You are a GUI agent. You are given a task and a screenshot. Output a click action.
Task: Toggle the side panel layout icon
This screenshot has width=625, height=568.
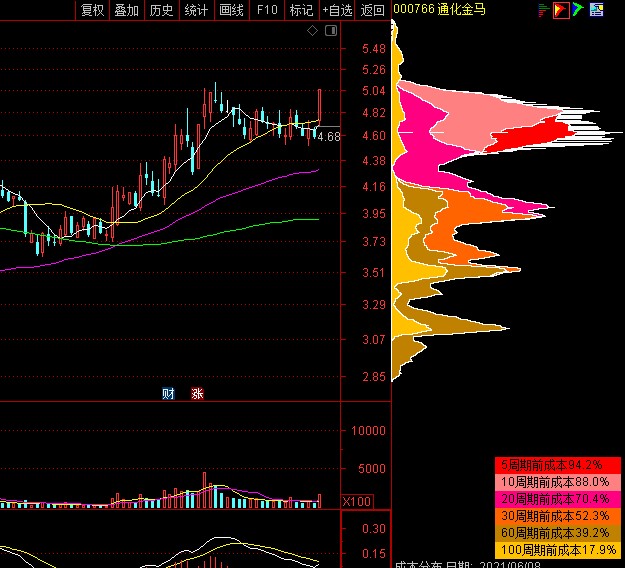point(331,31)
